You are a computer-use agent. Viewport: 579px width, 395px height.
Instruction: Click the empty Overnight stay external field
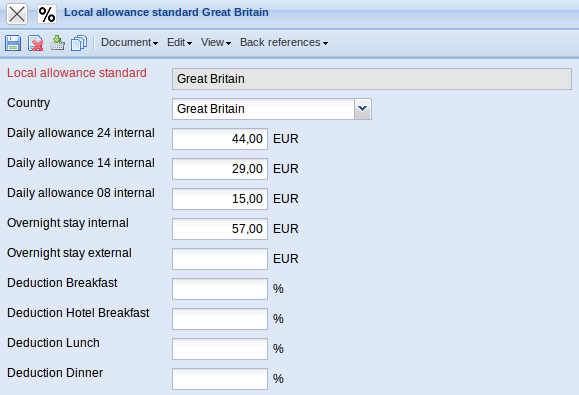(x=220, y=259)
